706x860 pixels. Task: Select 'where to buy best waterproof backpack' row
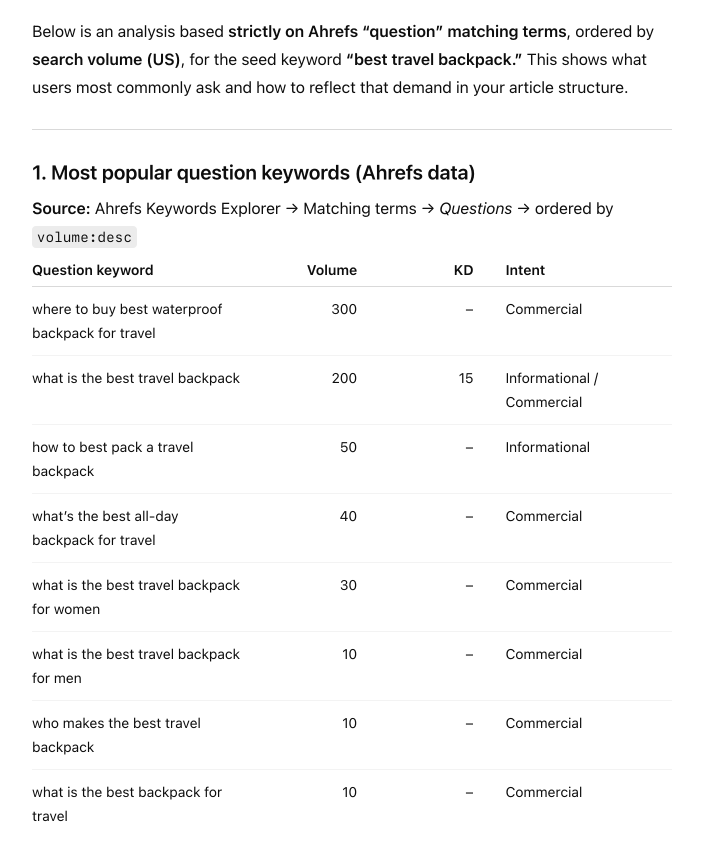pyautogui.click(x=127, y=321)
